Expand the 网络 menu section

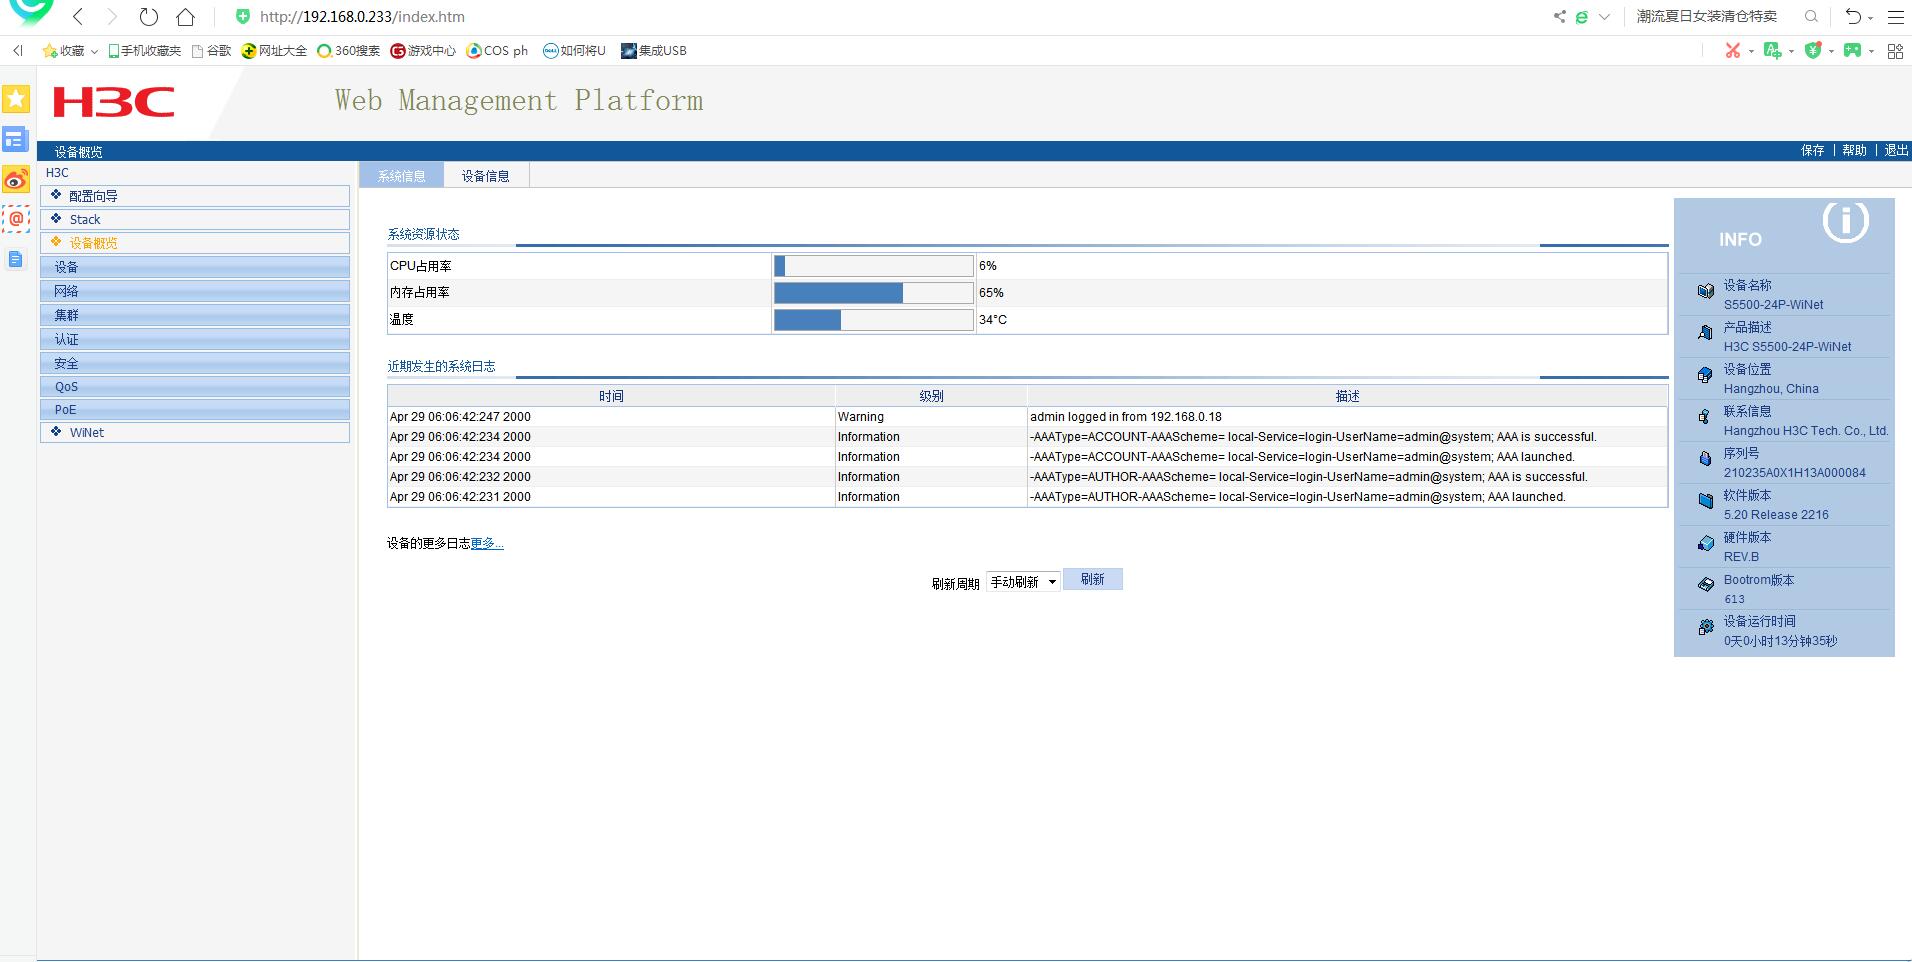(x=195, y=291)
